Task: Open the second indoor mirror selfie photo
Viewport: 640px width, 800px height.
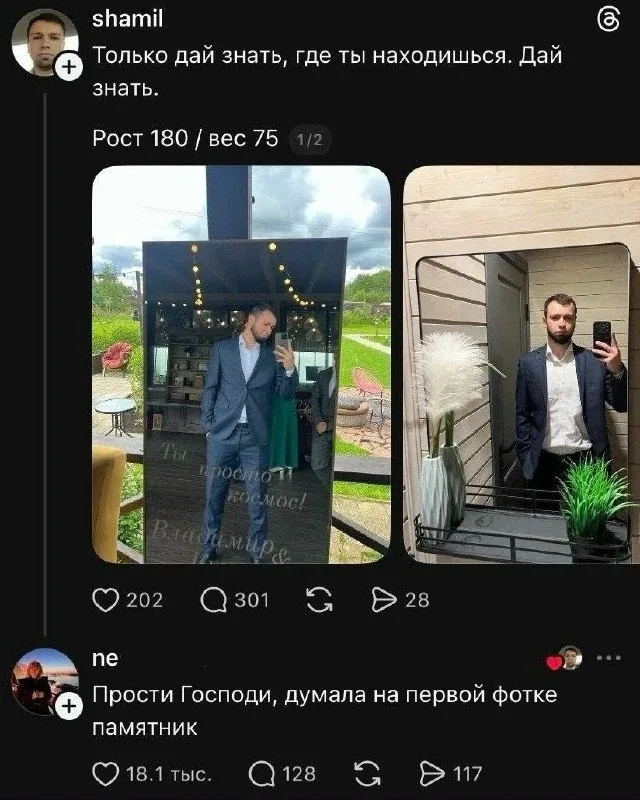Action: 520,365
